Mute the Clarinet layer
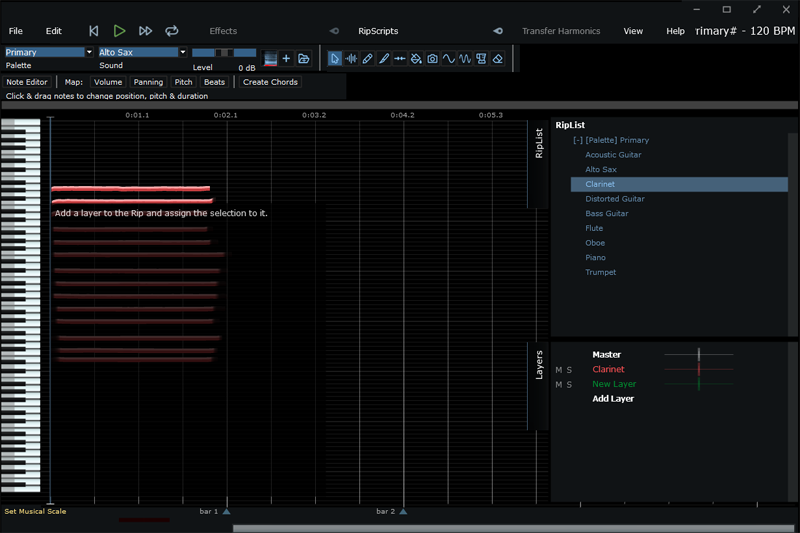Image resolution: width=800 pixels, height=533 pixels. point(559,370)
